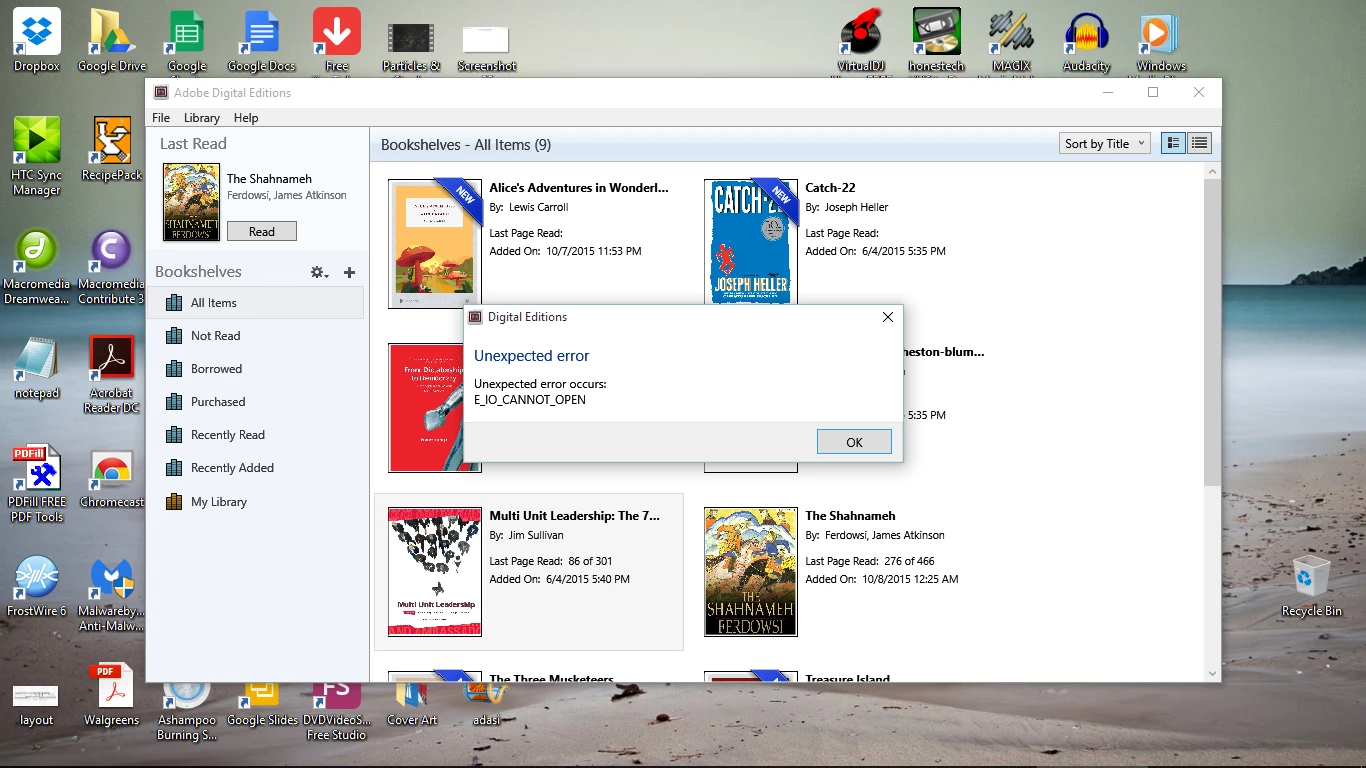Image resolution: width=1366 pixels, height=768 pixels.
Task: Open the Walgreens PDF desktop file
Action: tap(112, 695)
